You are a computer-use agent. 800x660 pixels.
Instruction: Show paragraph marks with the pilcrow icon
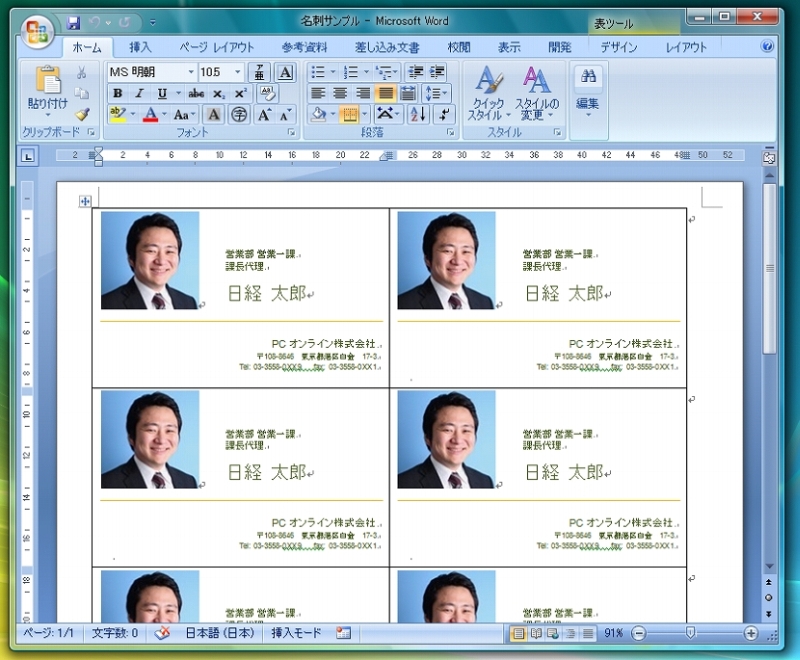click(x=443, y=114)
